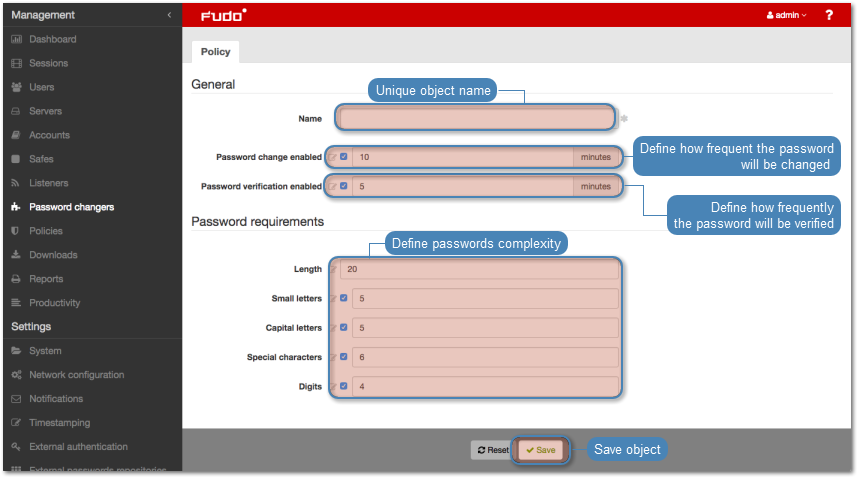Screen dimensions: 859x479
Task: Toggle the Capital letters checkbox
Action: 344,327
